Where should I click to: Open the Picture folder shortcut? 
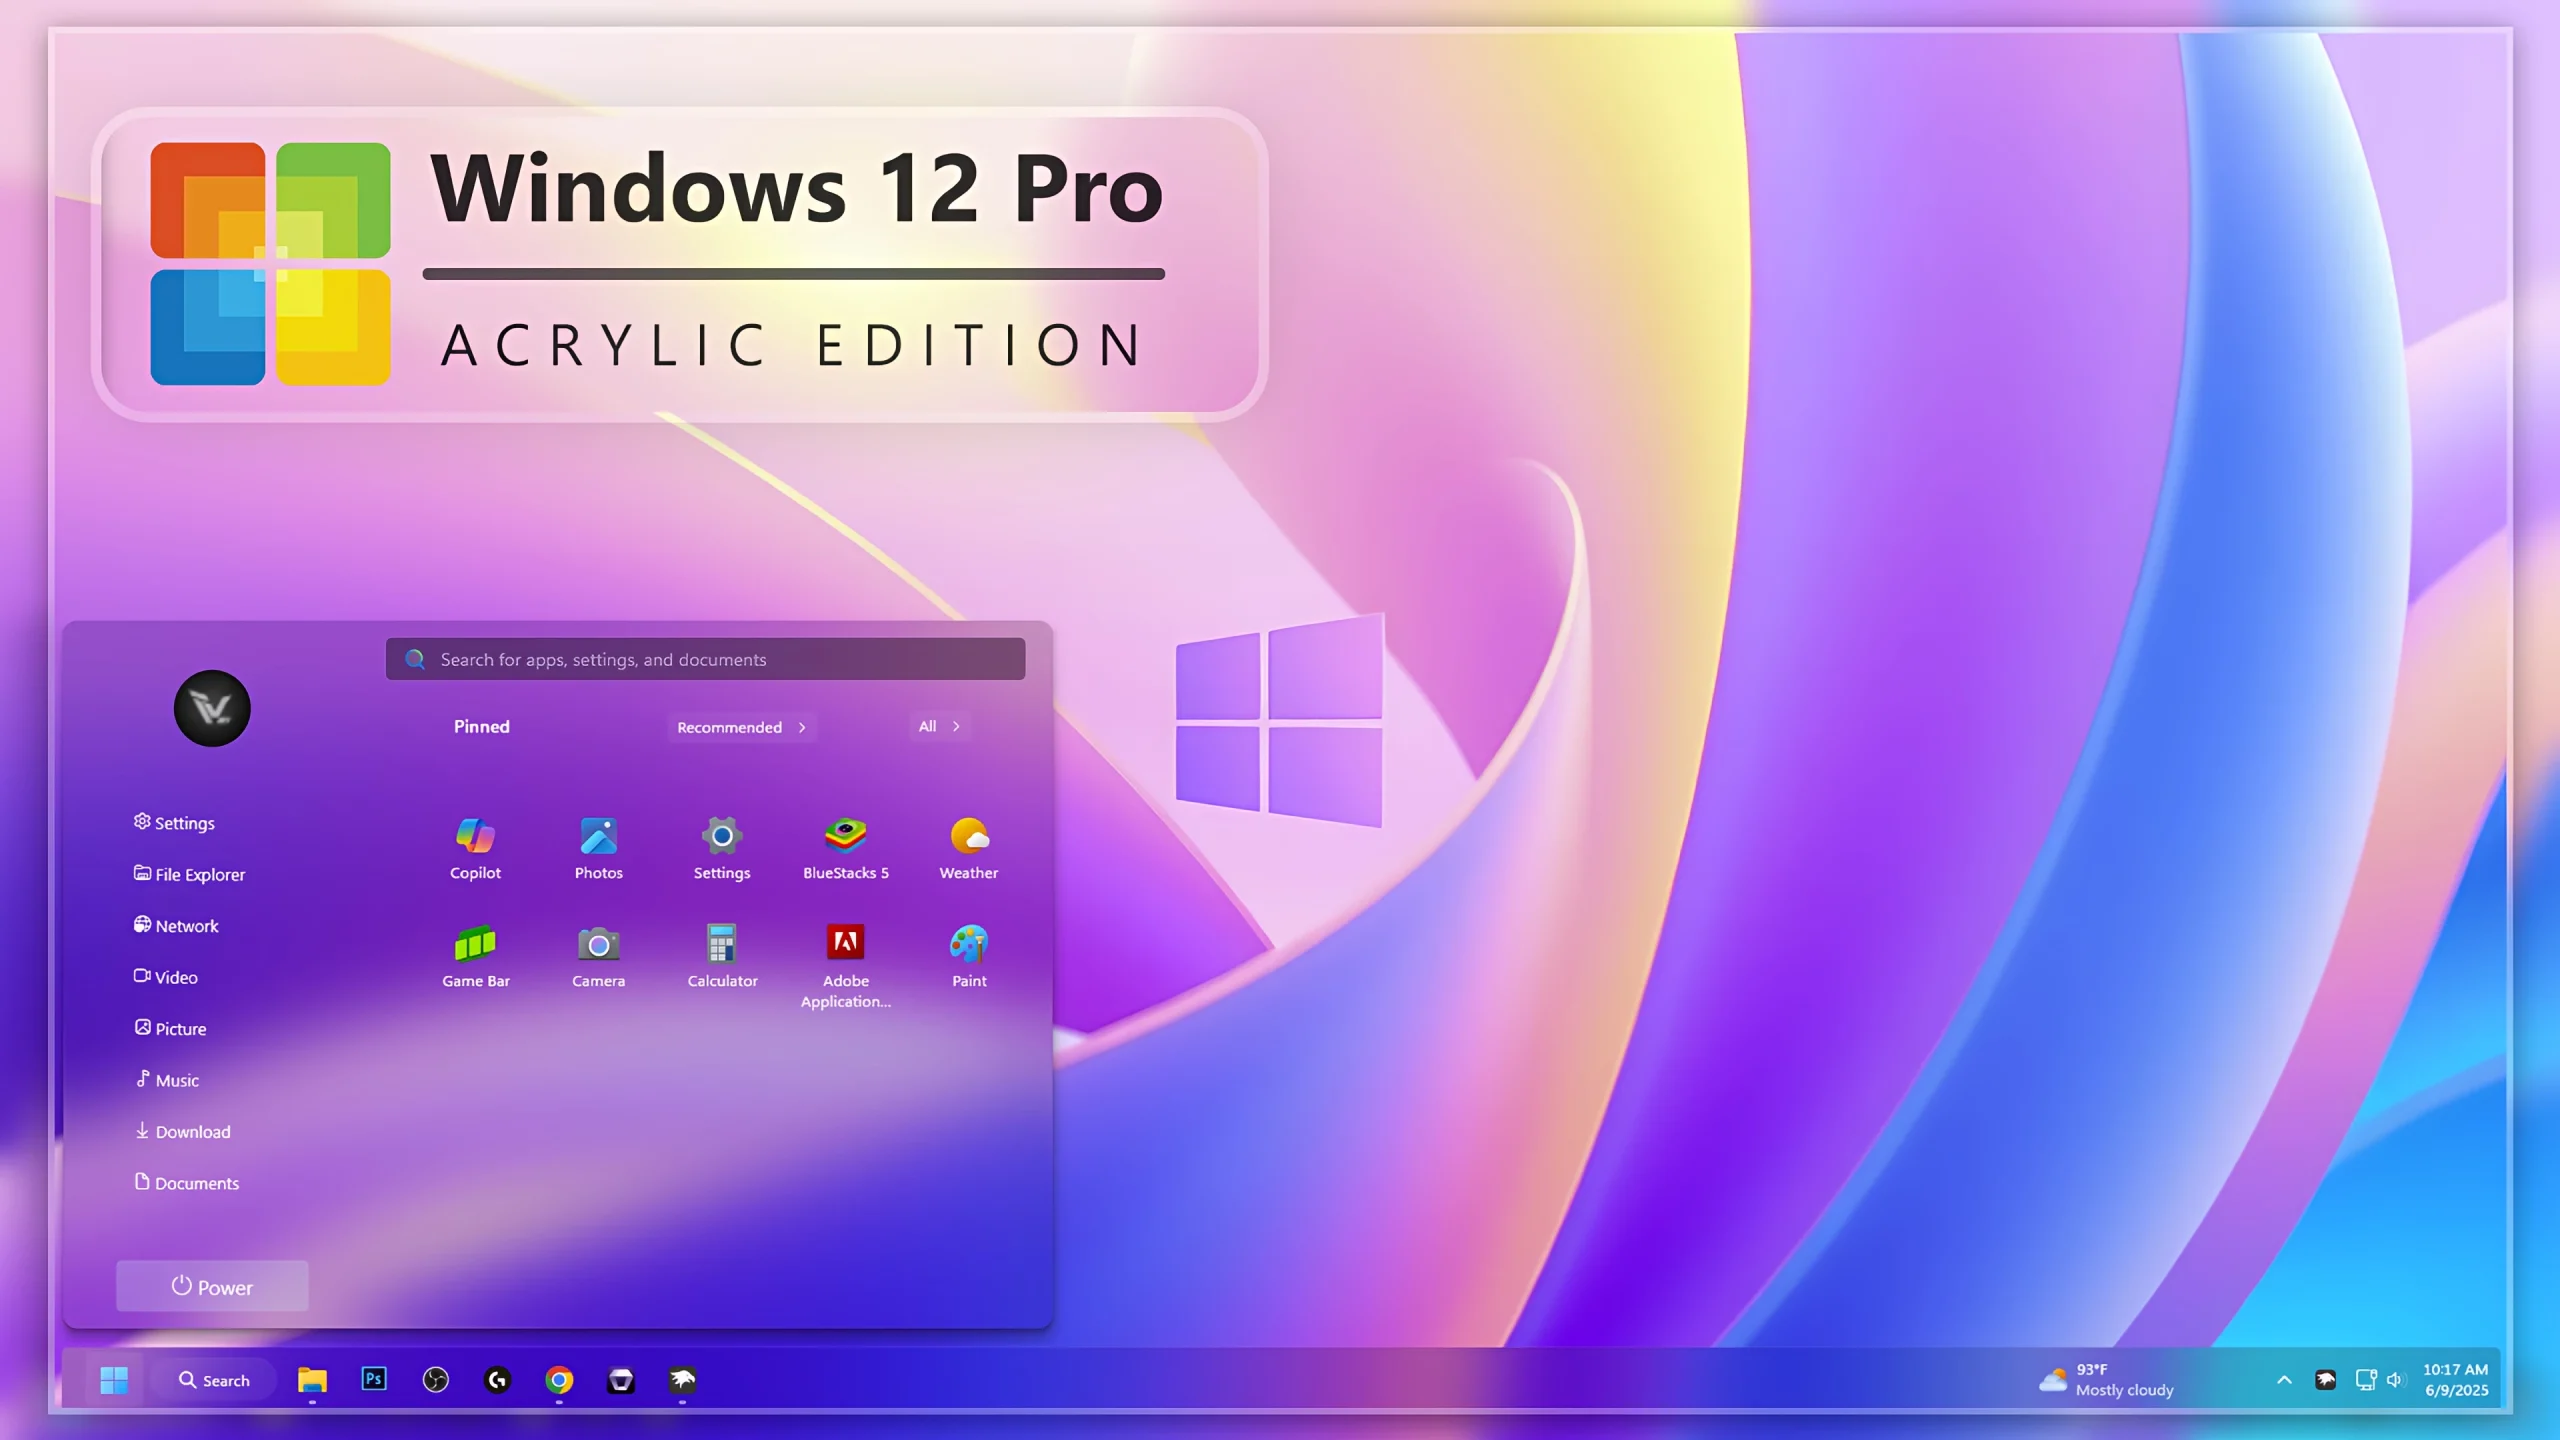point(170,1029)
